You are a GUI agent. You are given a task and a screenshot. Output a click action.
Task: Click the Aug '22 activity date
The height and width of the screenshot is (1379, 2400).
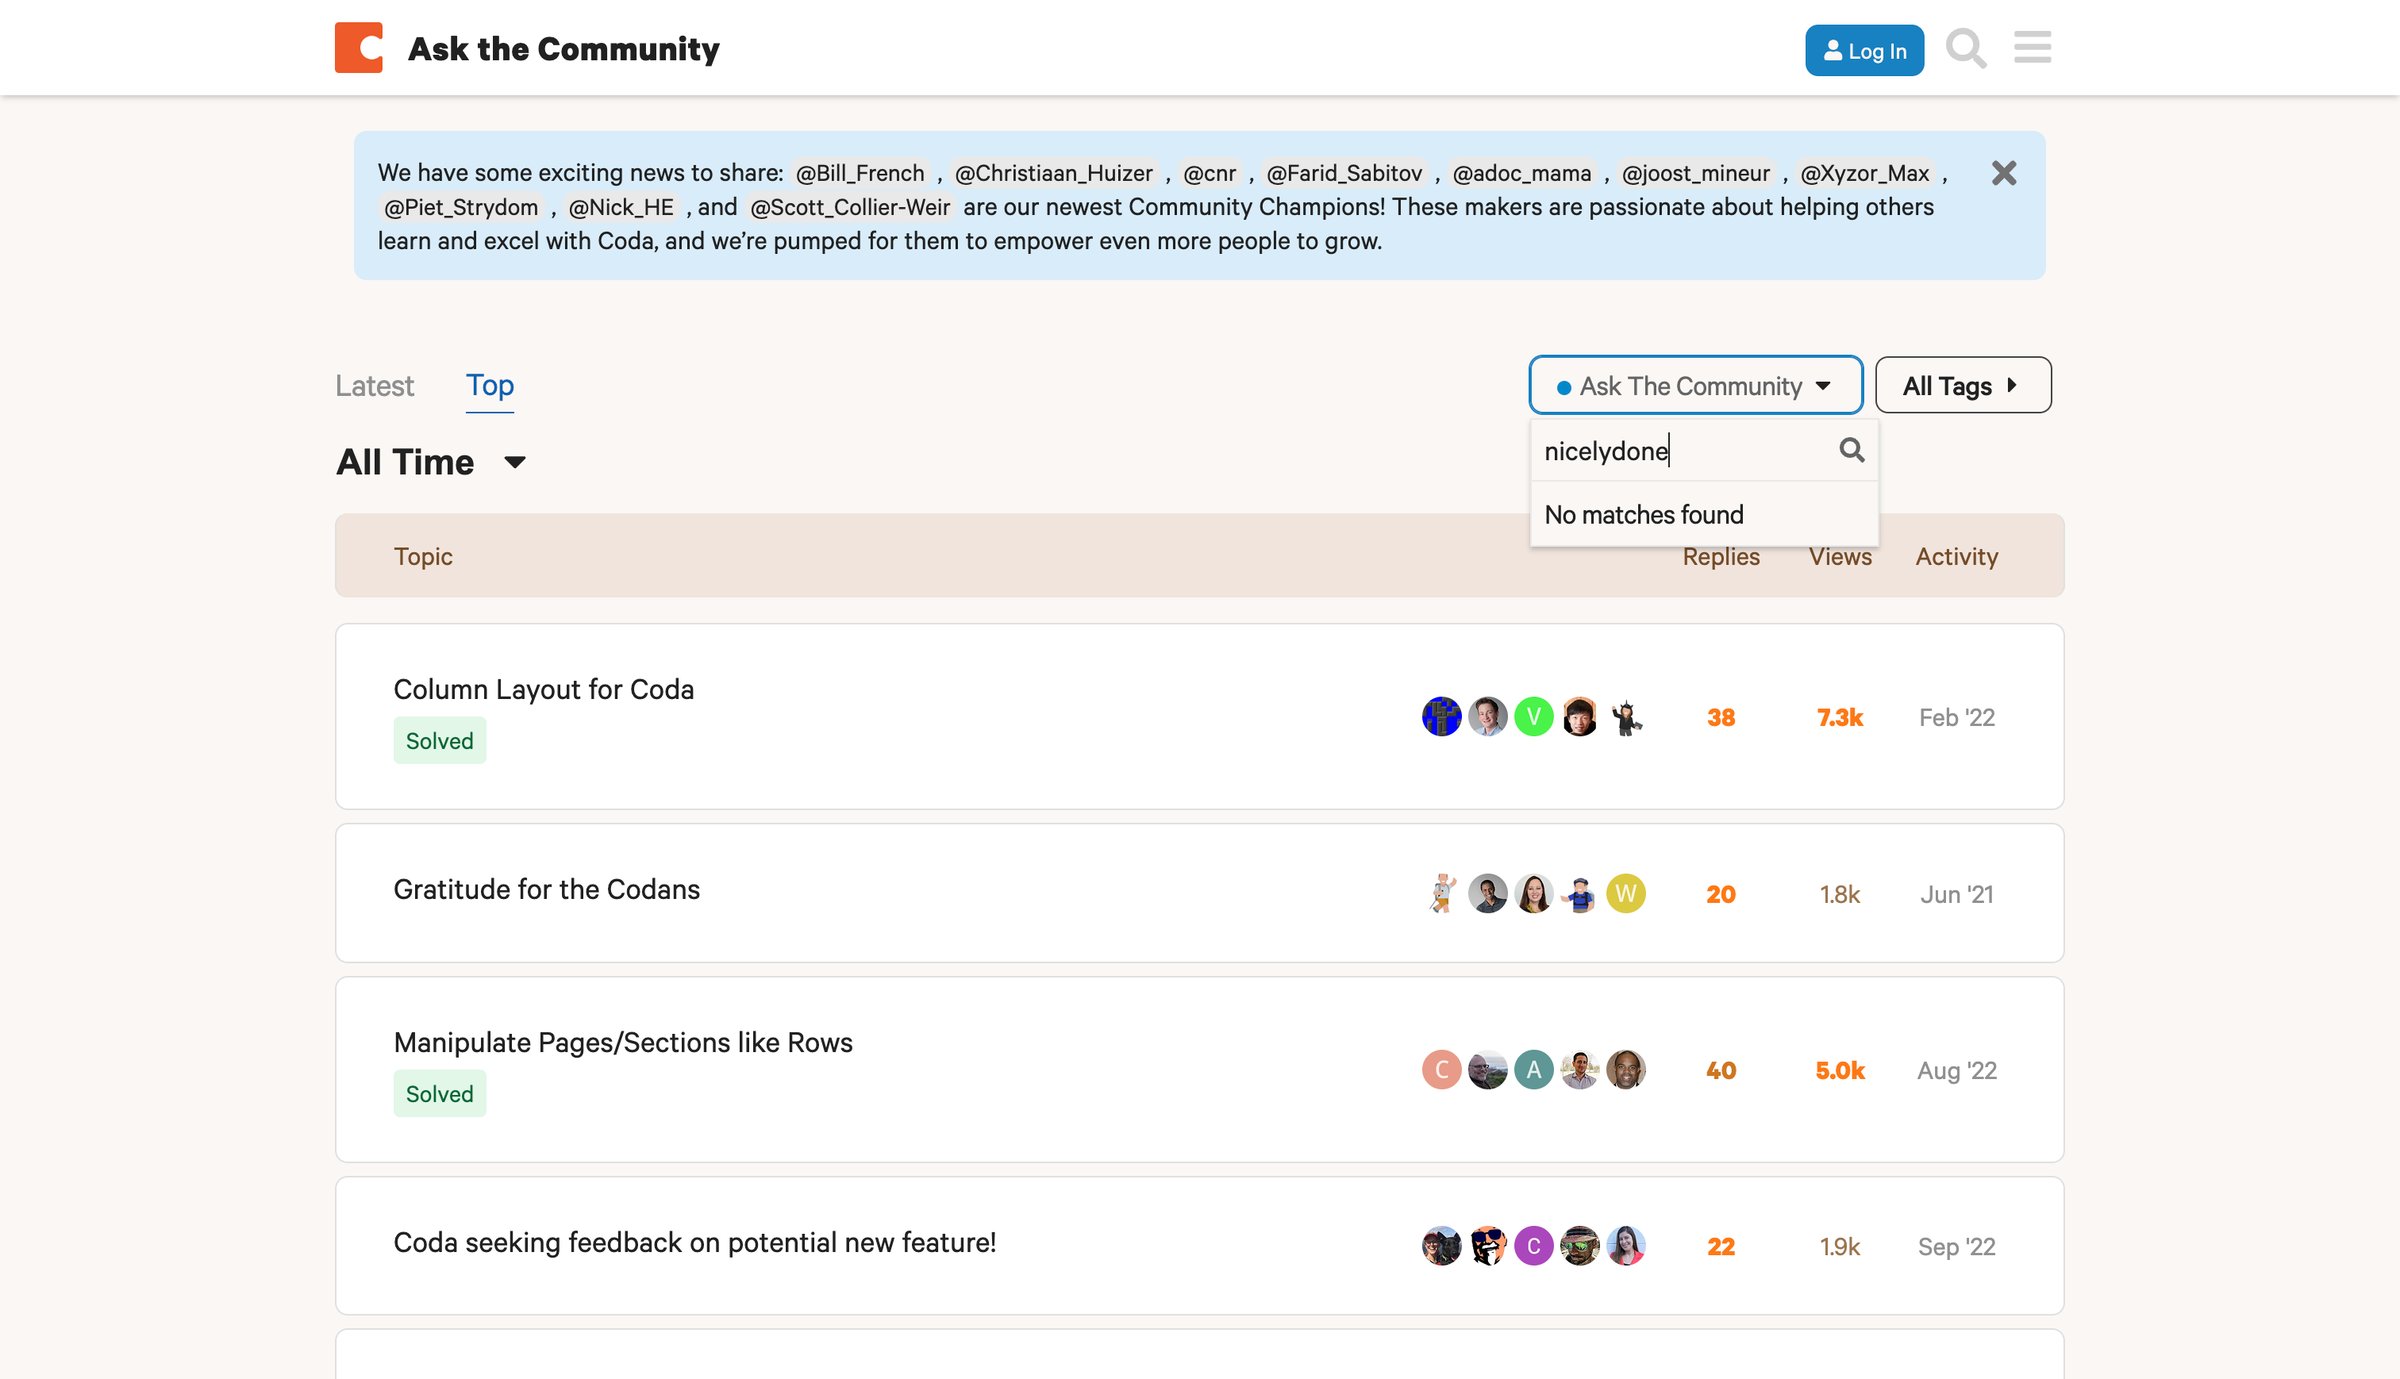coord(1957,1071)
